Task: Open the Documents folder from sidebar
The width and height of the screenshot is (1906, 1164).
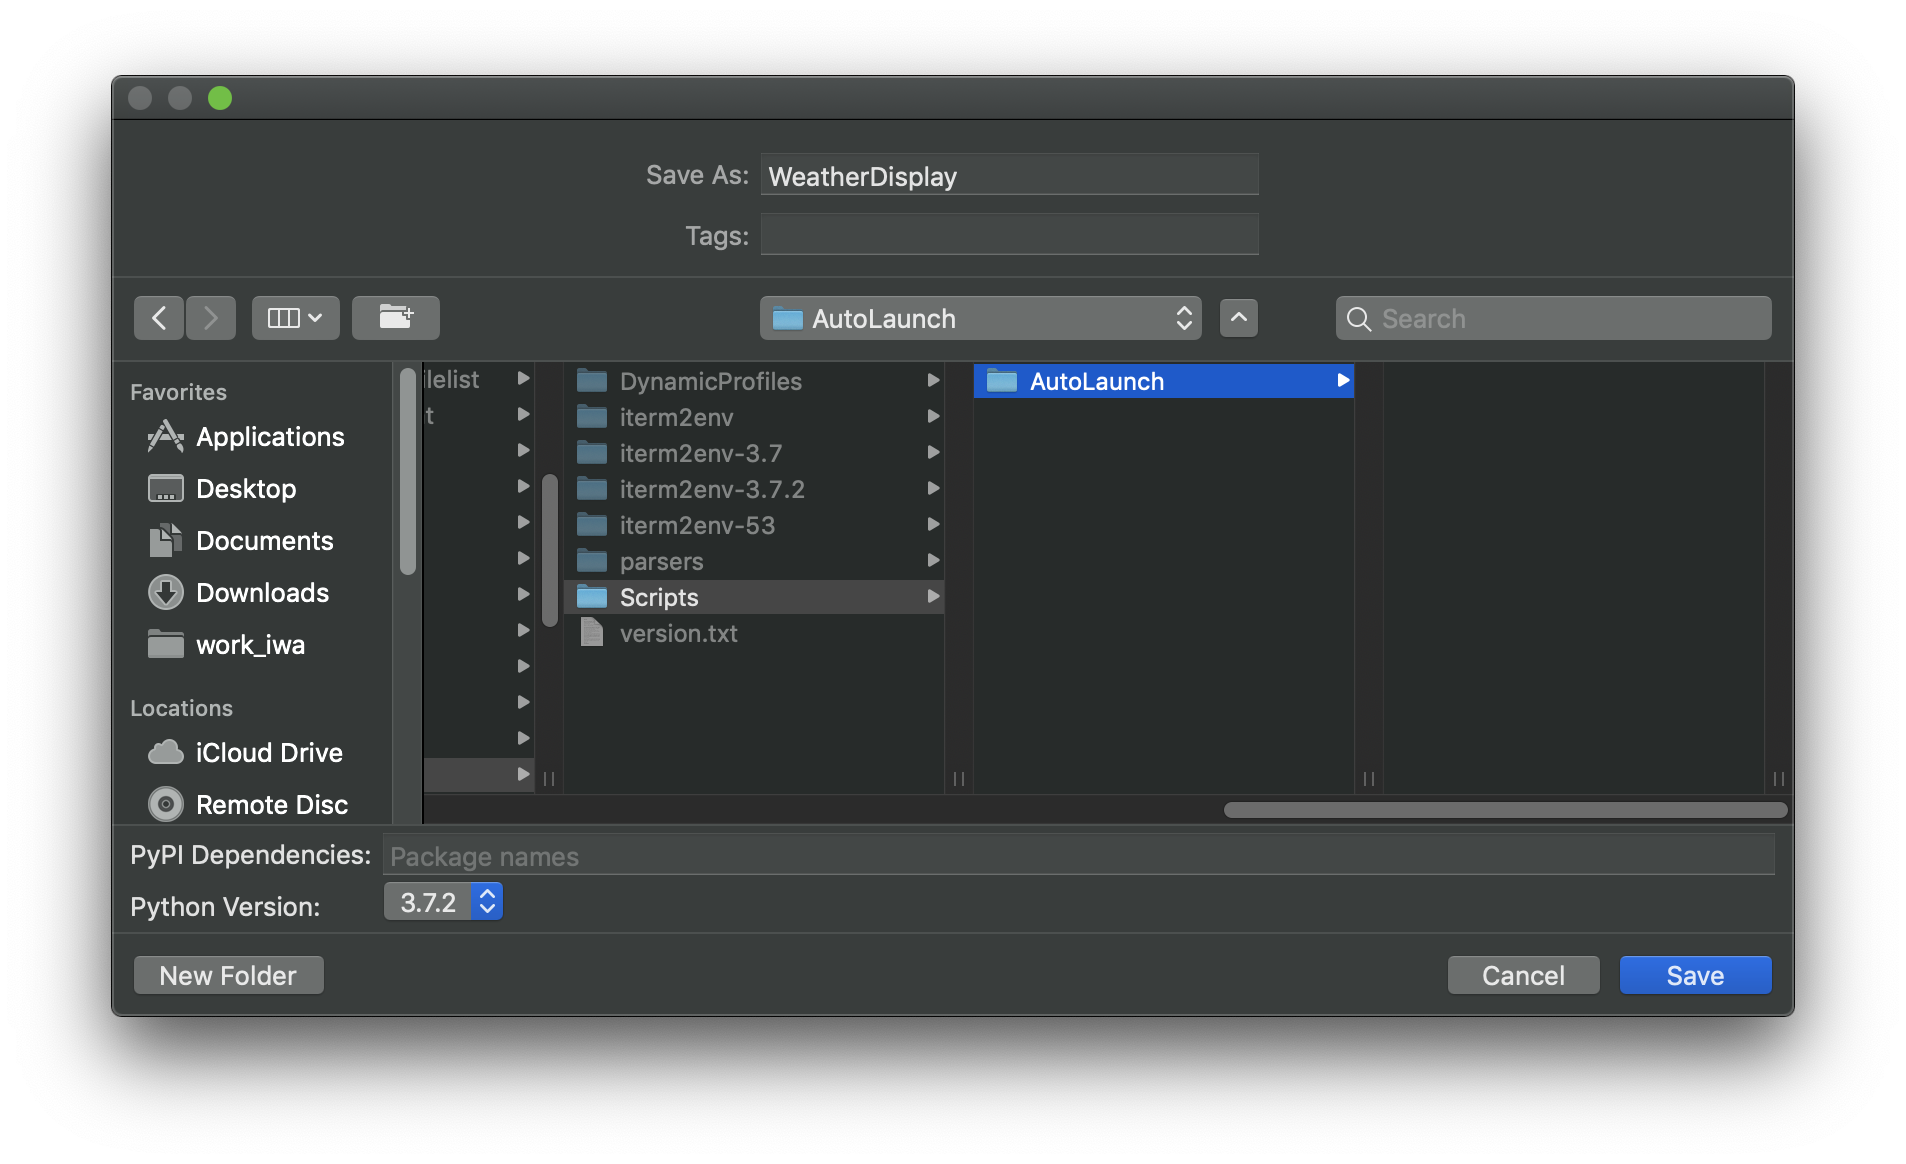Action: pyautogui.click(x=265, y=540)
